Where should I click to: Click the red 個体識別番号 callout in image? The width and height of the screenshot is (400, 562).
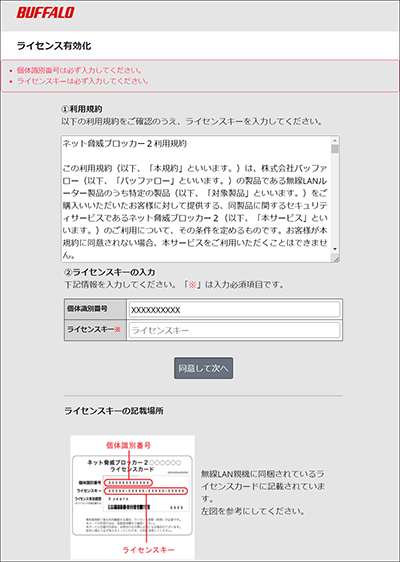pos(128,445)
